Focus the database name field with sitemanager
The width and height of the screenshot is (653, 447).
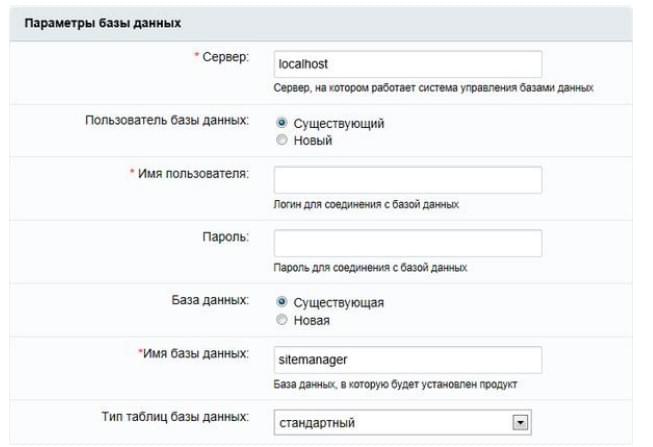click(x=408, y=360)
